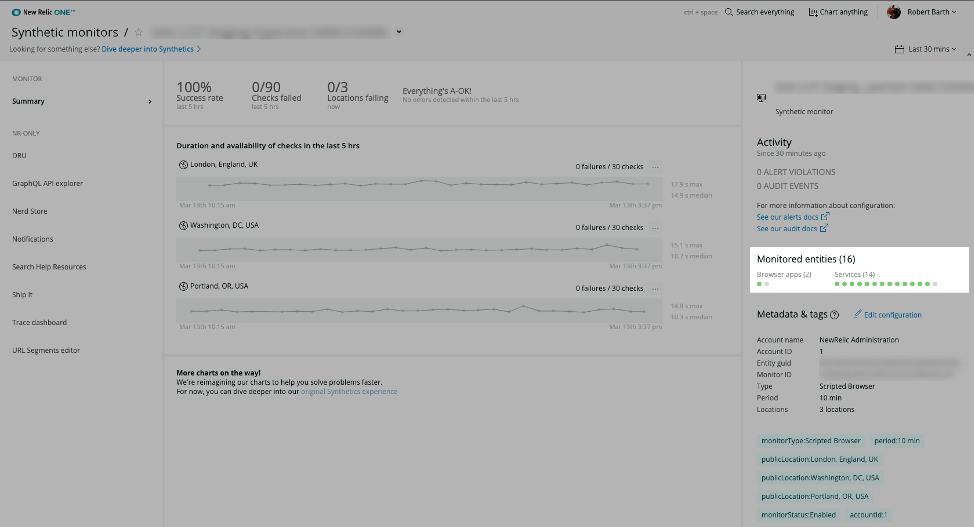Viewport: 974px width, 527px height.
Task: Click the publicLocation:Washington, DC, USA tag
Action: tap(820, 478)
